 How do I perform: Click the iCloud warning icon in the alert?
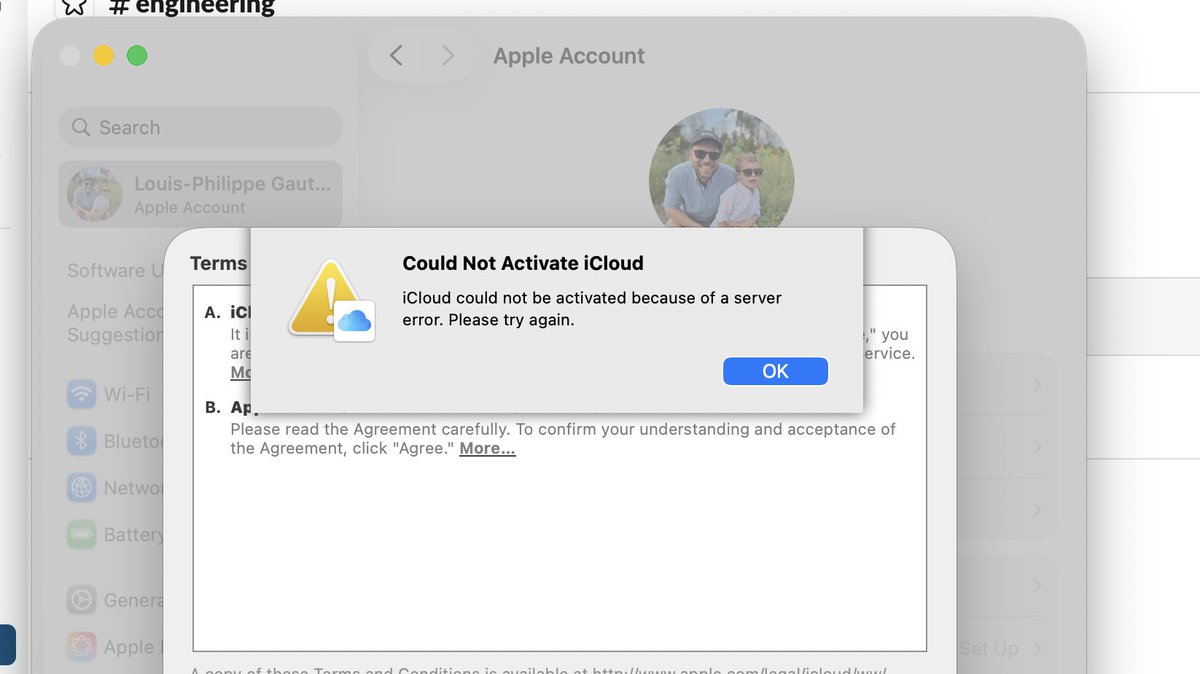click(x=331, y=300)
